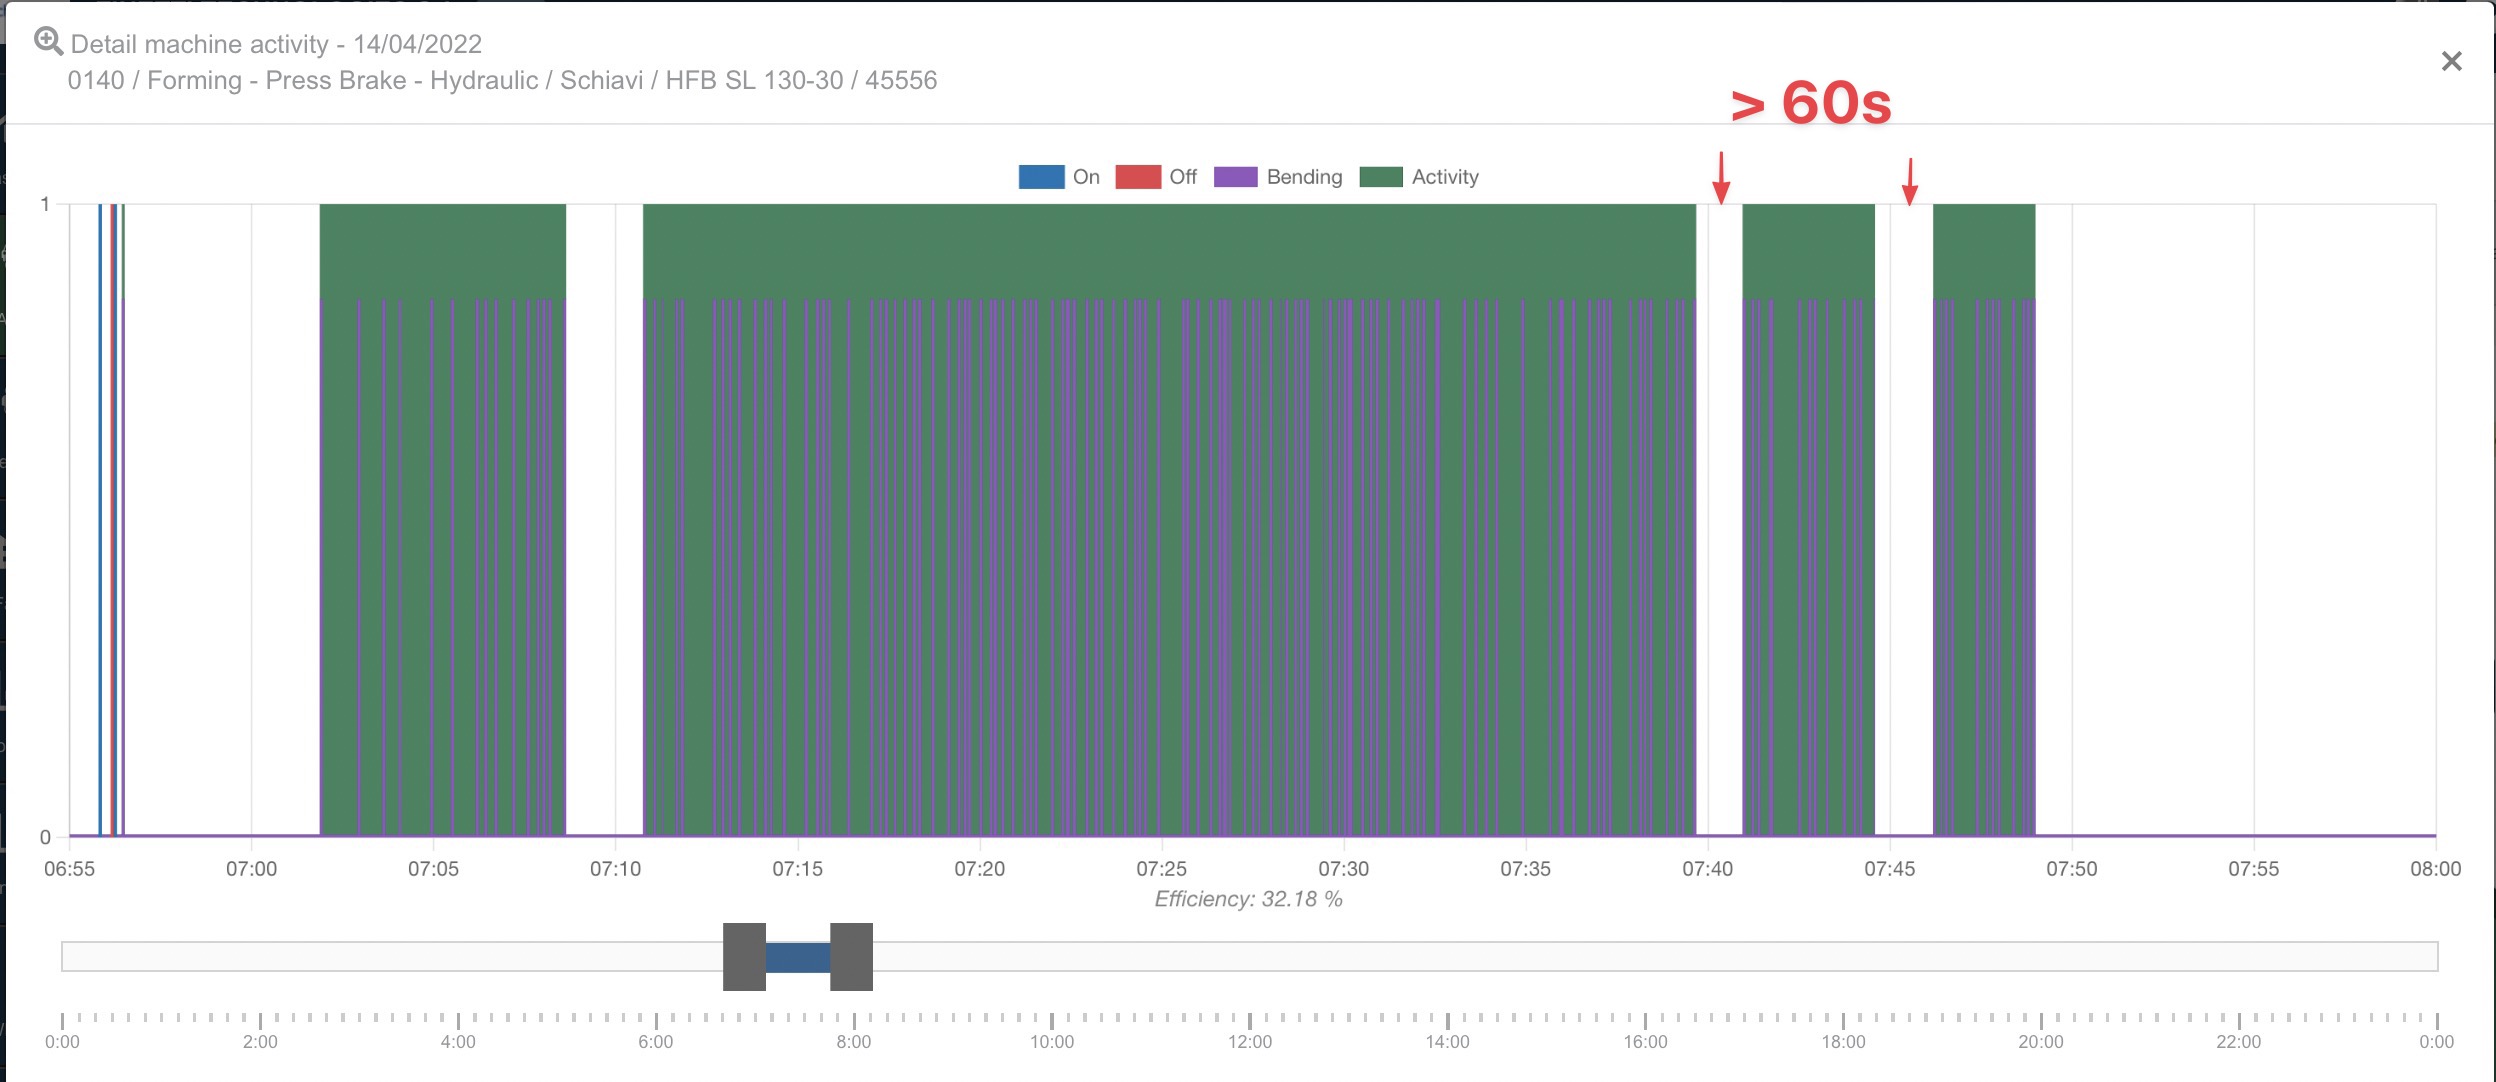
Task: Click the last activity block before 07:50
Action: 1984,250
